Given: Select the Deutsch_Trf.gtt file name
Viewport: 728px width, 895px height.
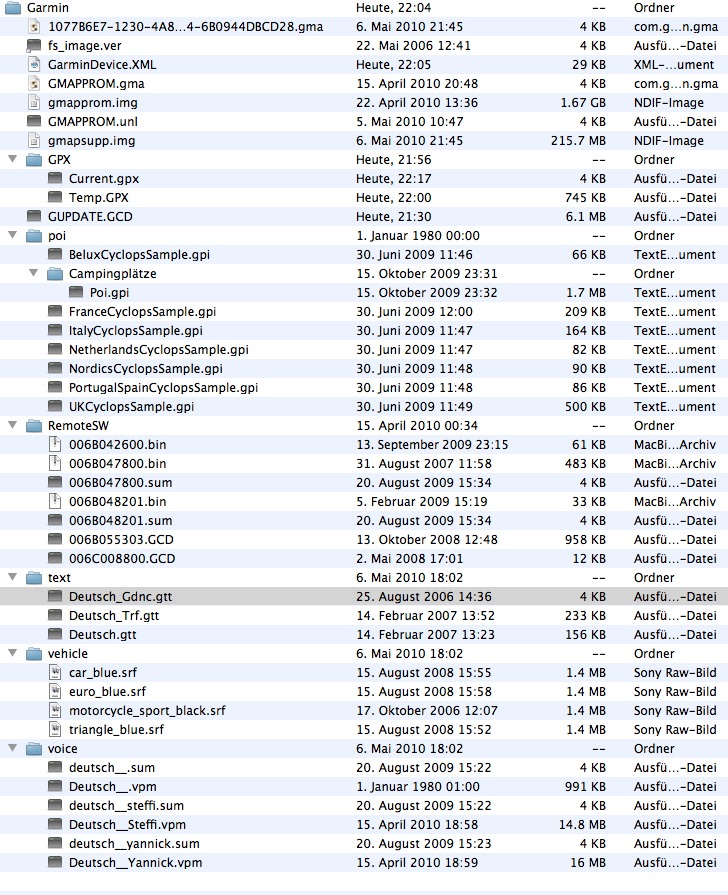Looking at the screenshot, I should tap(114, 615).
